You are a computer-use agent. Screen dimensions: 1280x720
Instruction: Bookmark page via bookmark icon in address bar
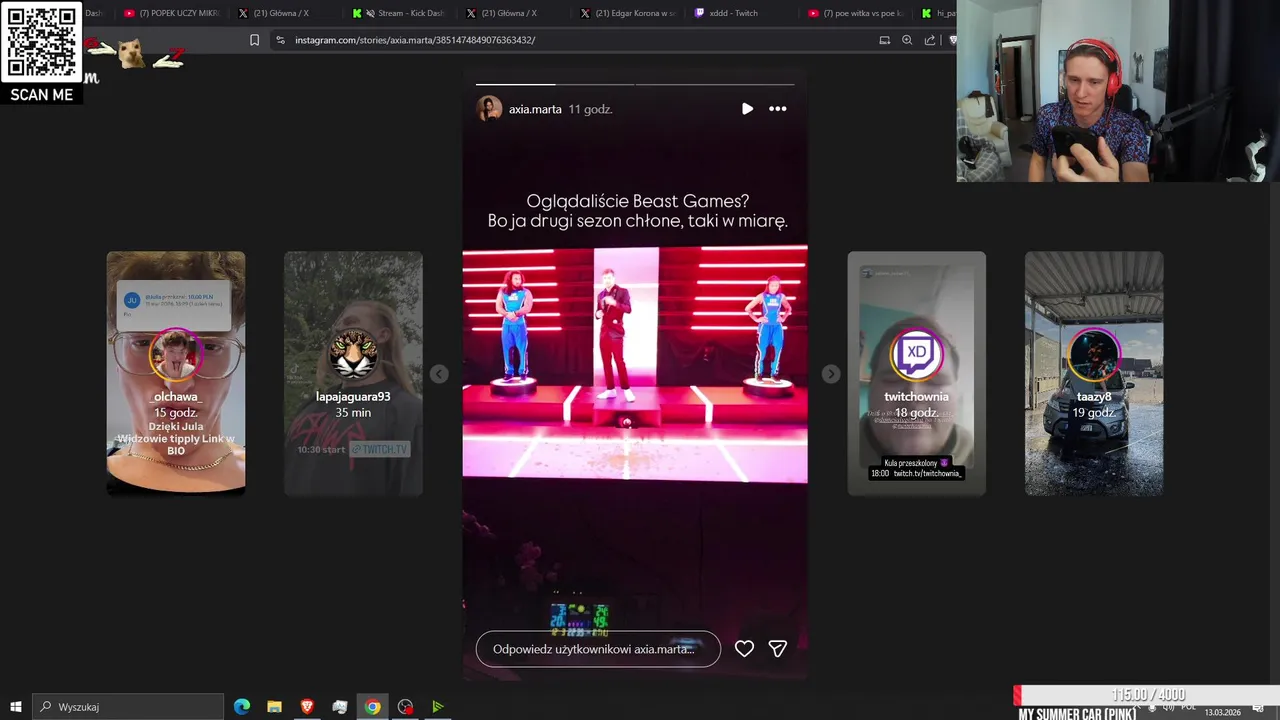tap(254, 40)
